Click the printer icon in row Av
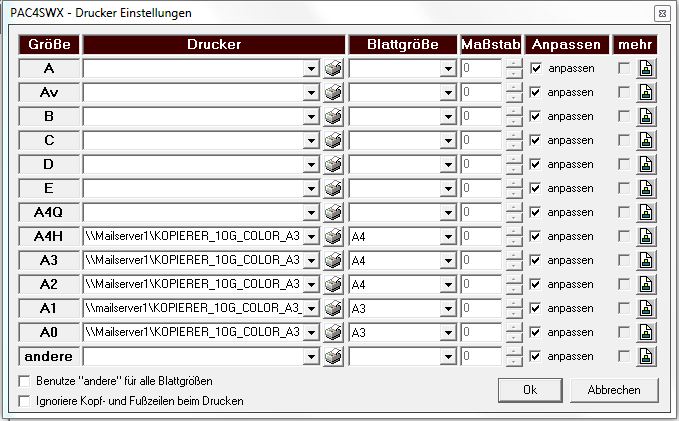This screenshot has height=421, width=679. 333,92
